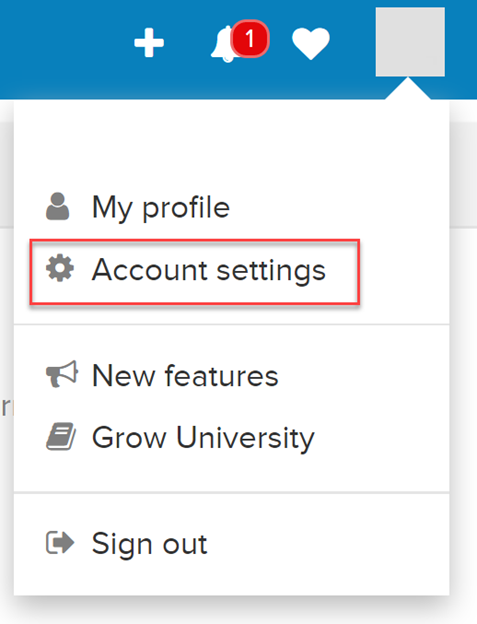Click the person icon beside My profile
Screen dimensions: 477x624
[x=58, y=206]
